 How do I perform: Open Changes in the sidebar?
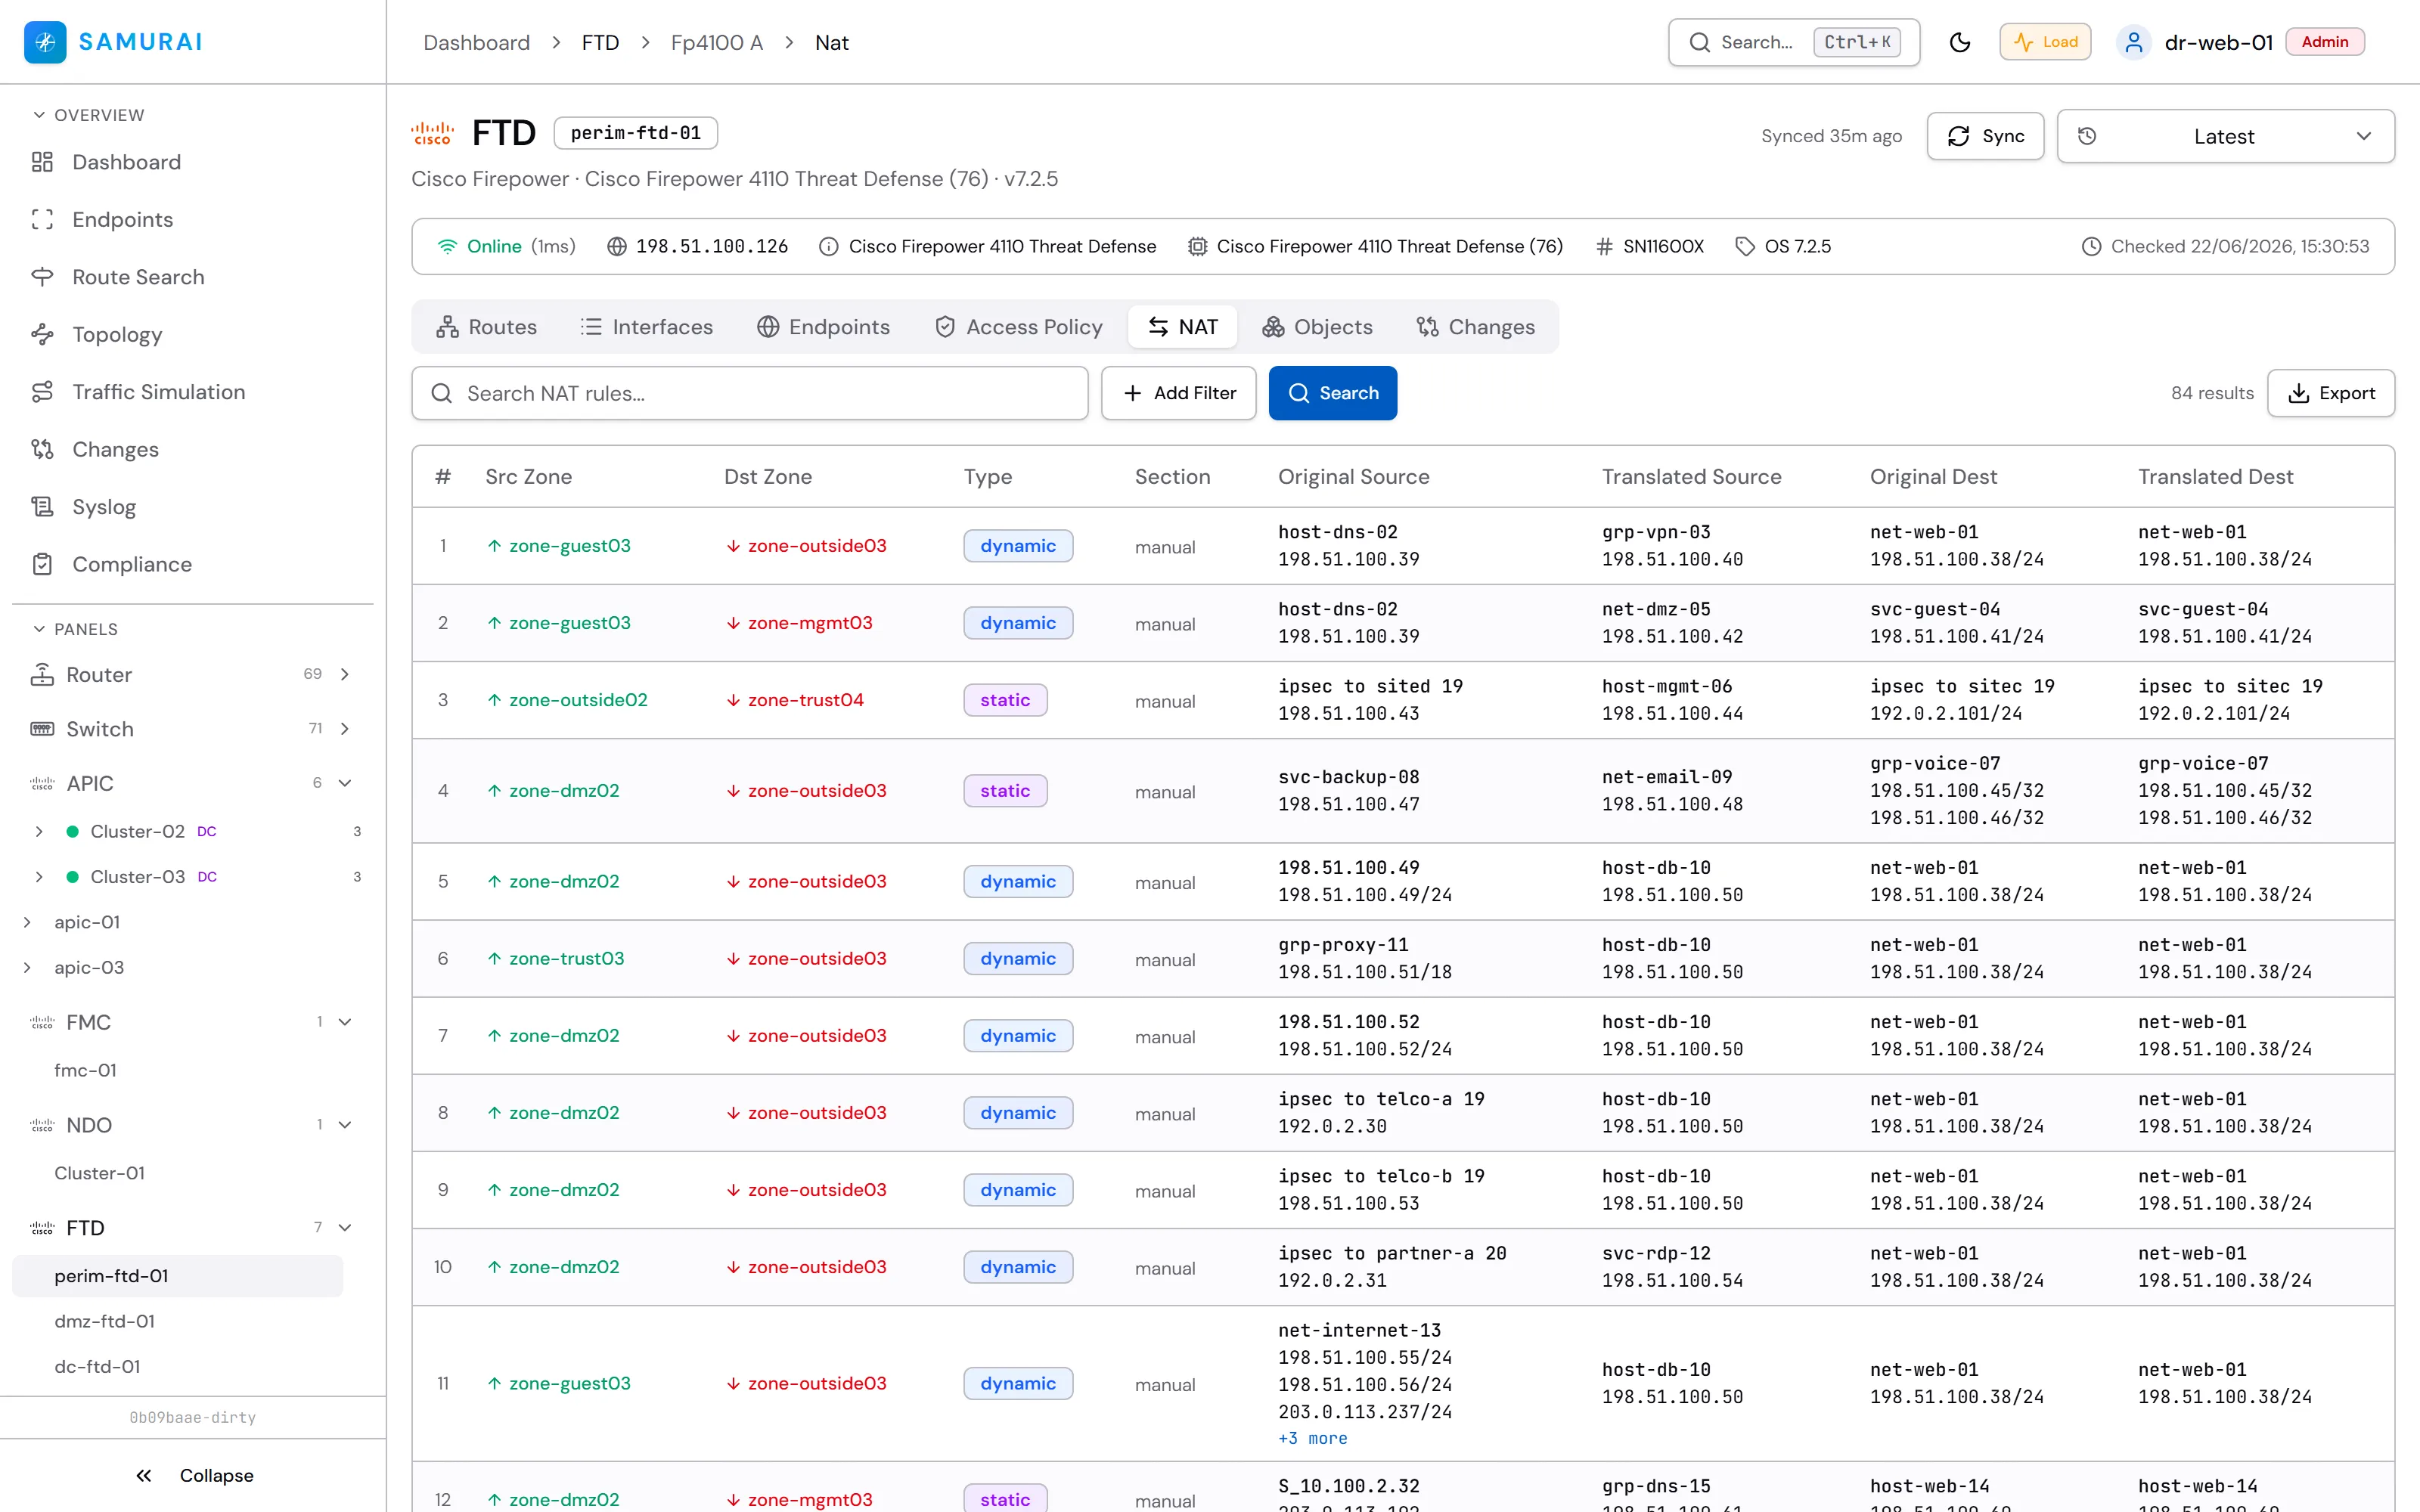[x=116, y=449]
